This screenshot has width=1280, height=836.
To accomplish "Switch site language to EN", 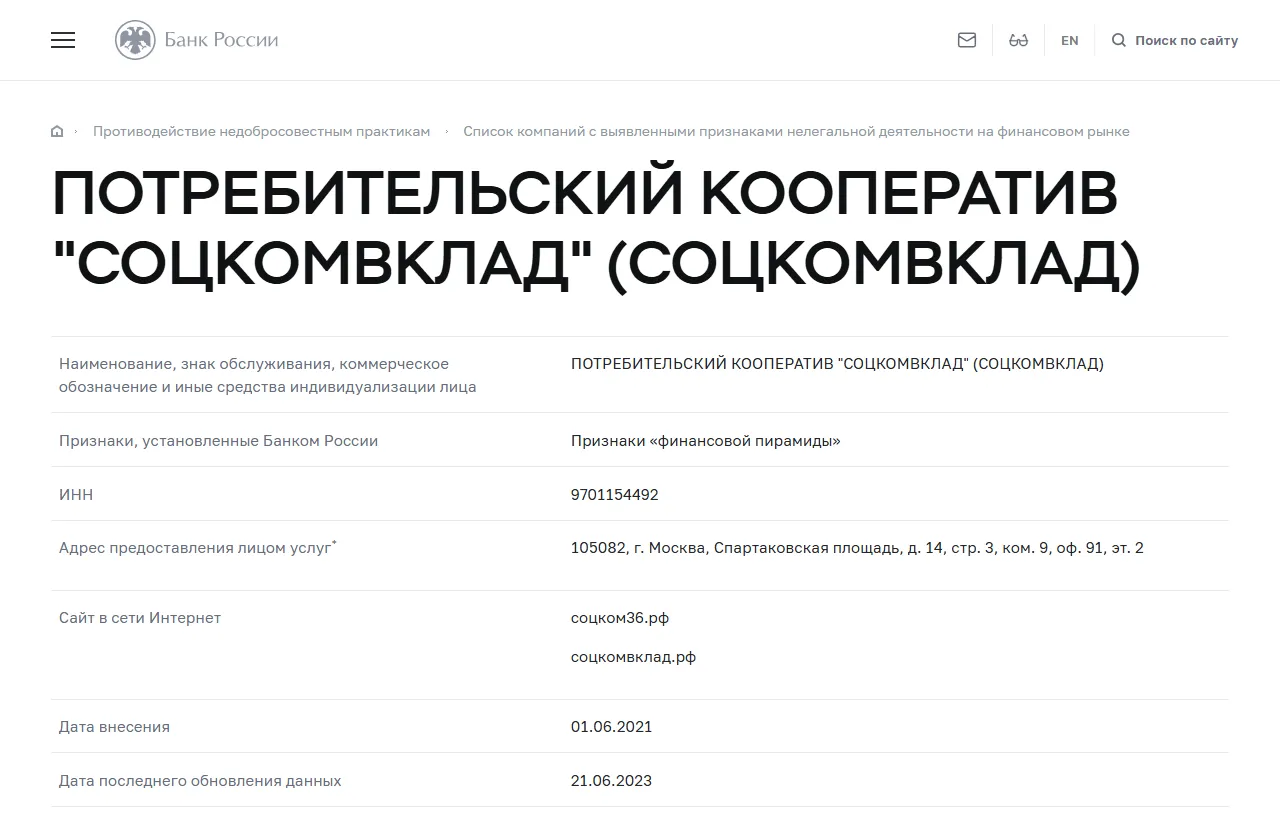I will pos(1070,41).
